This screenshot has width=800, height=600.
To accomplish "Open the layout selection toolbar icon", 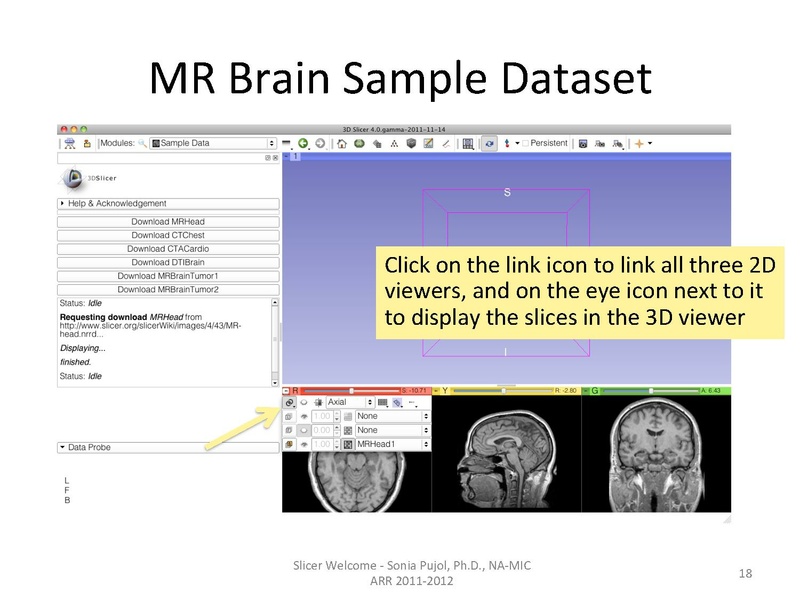I will [467, 144].
